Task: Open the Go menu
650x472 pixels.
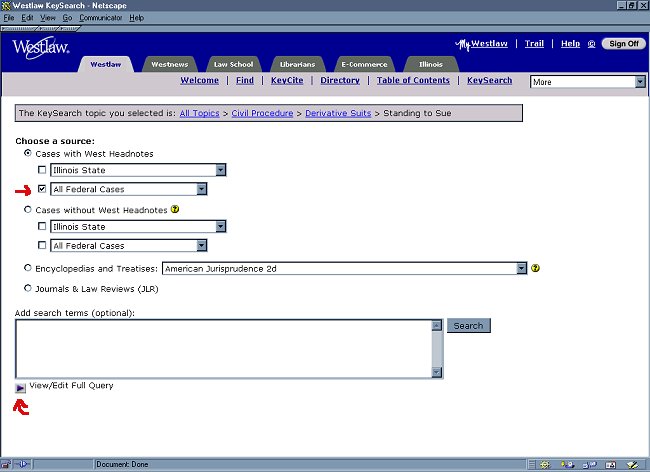Action: [x=67, y=18]
